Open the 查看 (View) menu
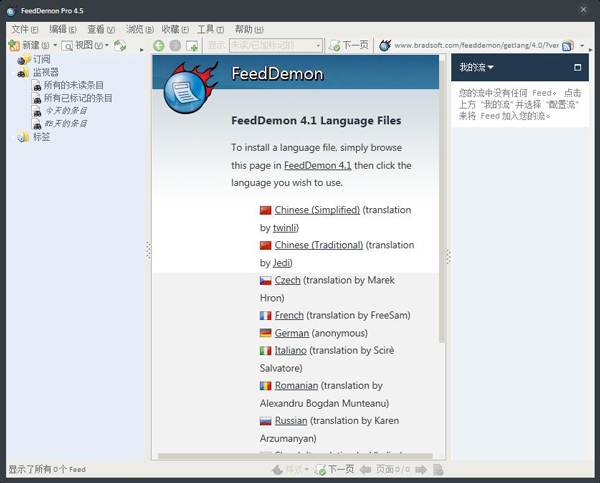The height and width of the screenshot is (483, 600). point(101,29)
